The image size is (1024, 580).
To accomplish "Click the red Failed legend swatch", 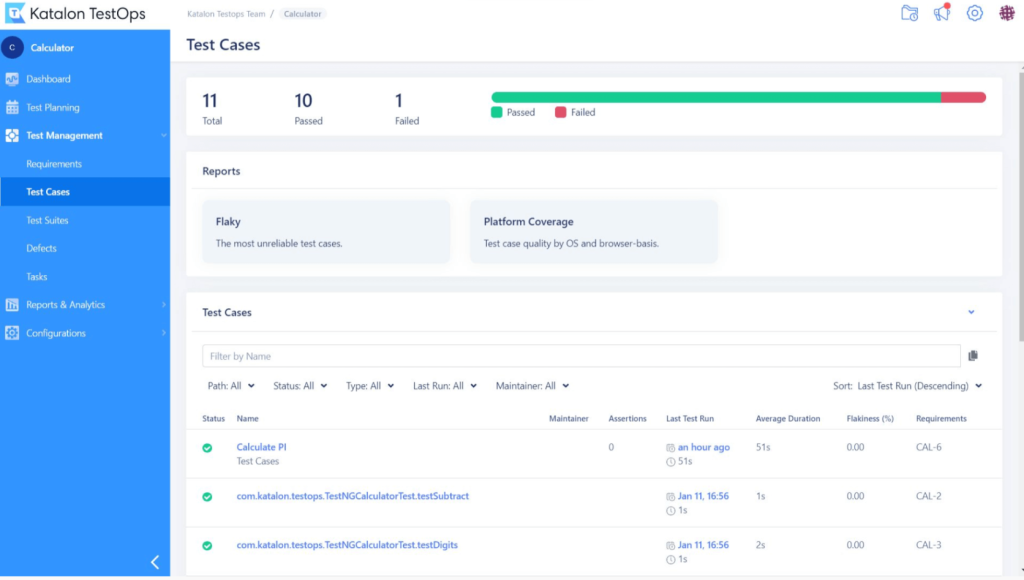I will pyautogui.click(x=560, y=112).
